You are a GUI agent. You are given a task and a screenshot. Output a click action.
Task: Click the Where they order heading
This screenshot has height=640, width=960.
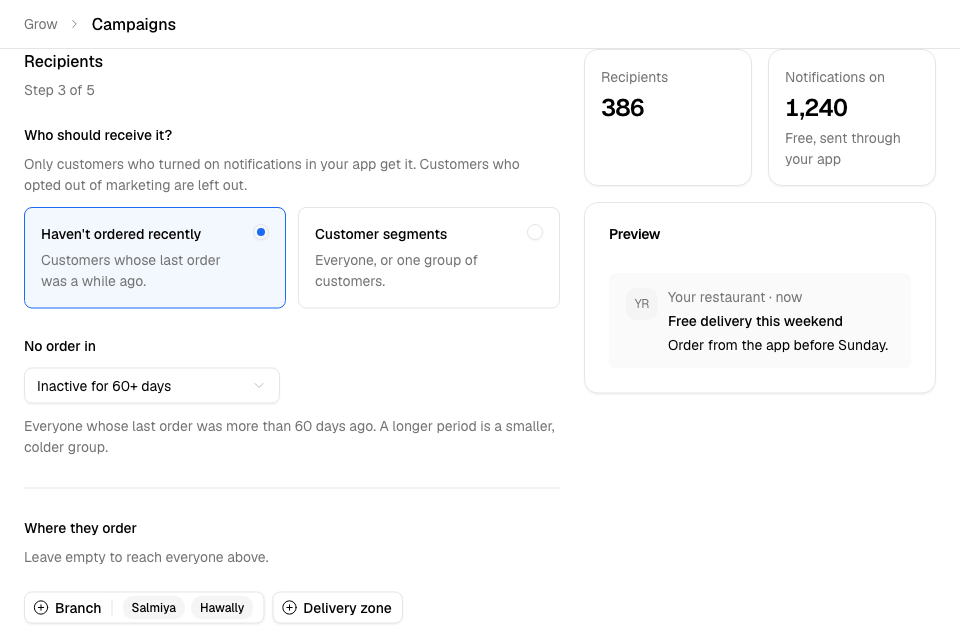(80, 528)
